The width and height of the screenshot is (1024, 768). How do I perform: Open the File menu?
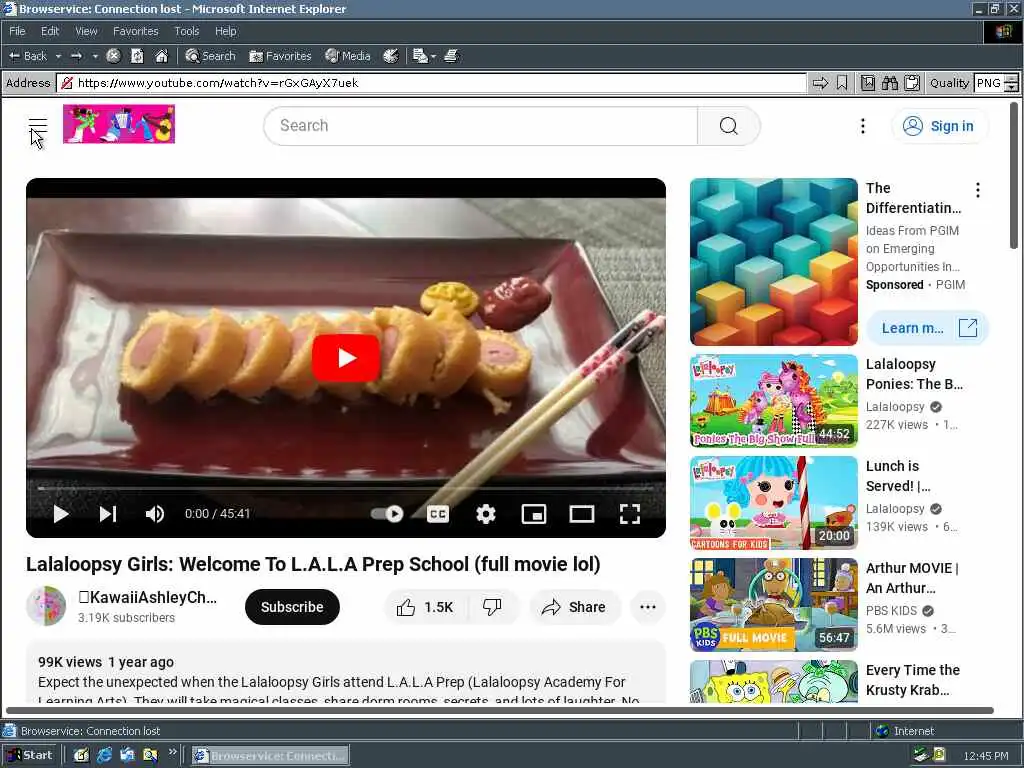(17, 31)
